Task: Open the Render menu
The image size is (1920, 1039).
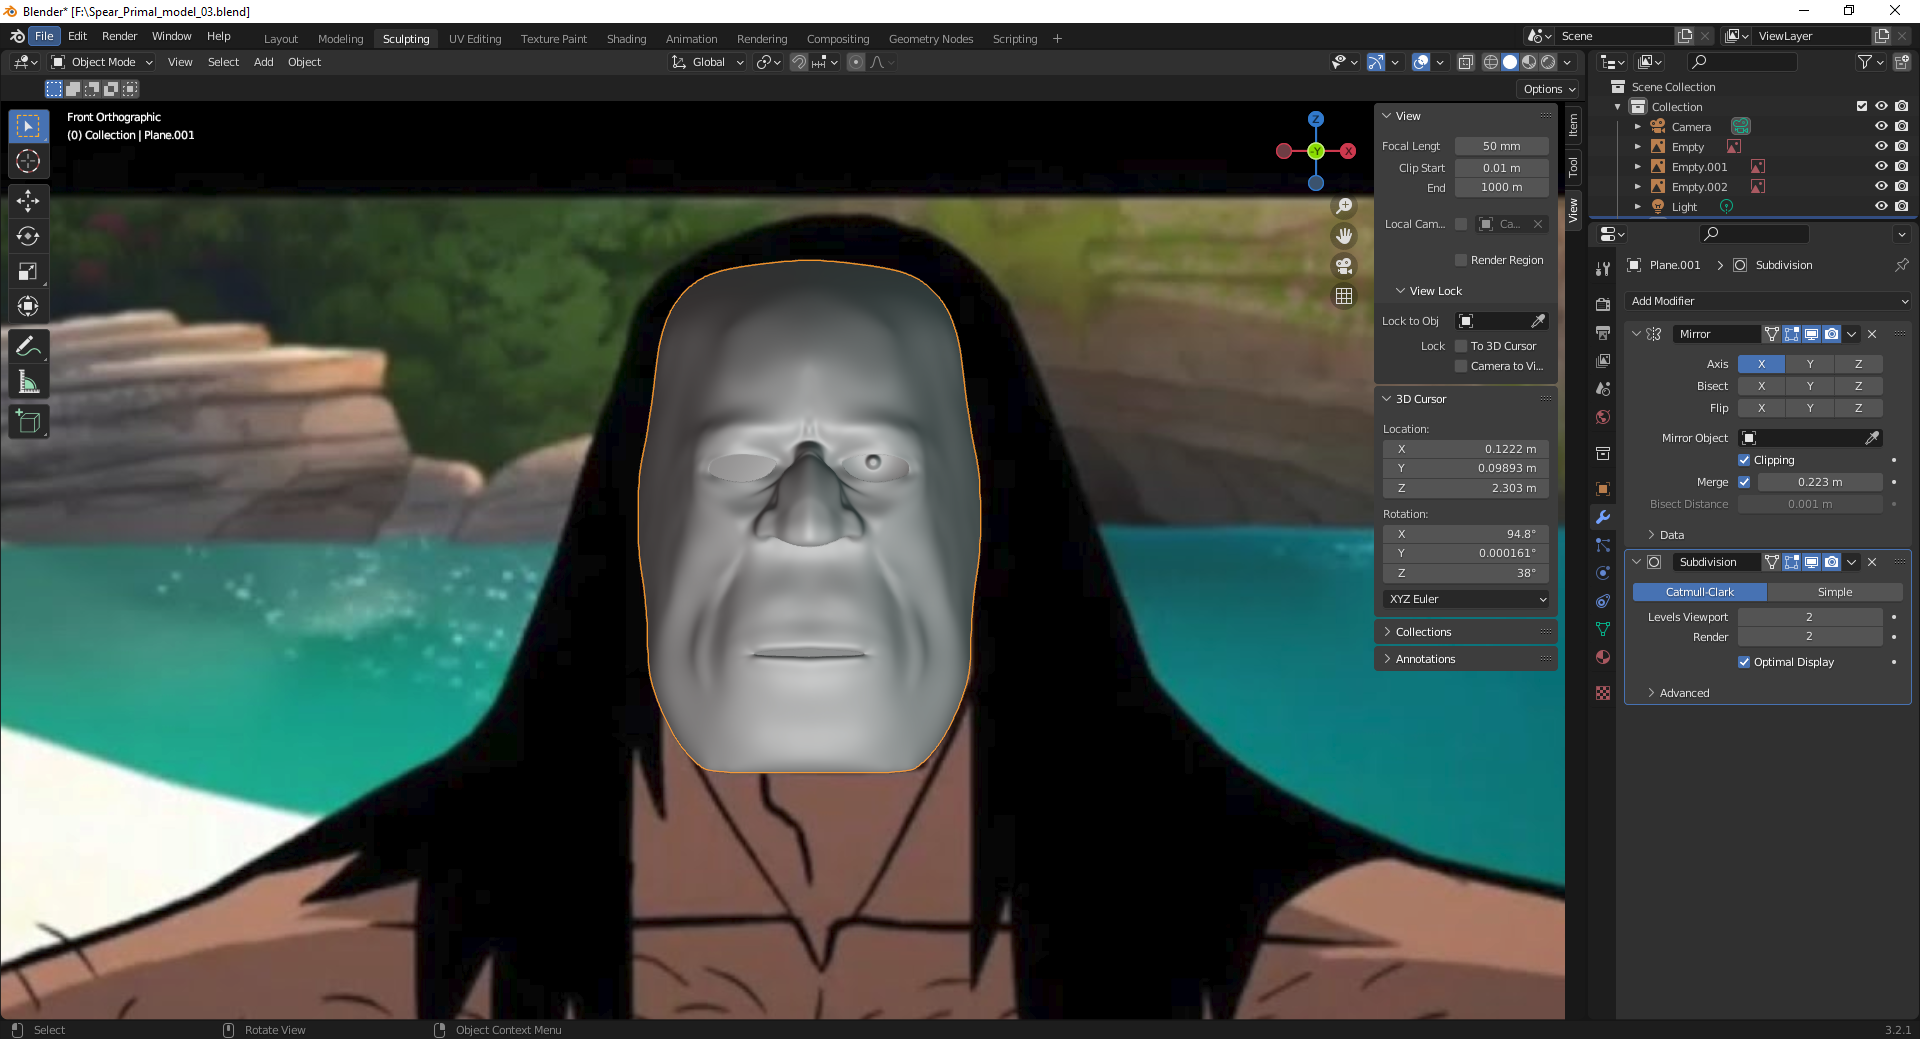Action: (x=119, y=36)
